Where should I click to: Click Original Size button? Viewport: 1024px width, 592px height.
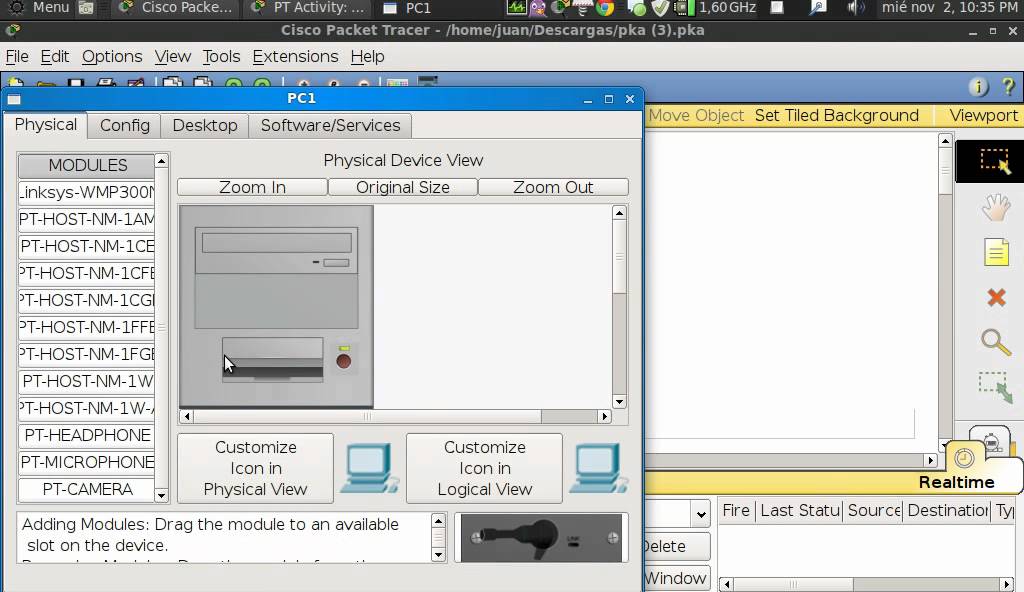click(403, 187)
